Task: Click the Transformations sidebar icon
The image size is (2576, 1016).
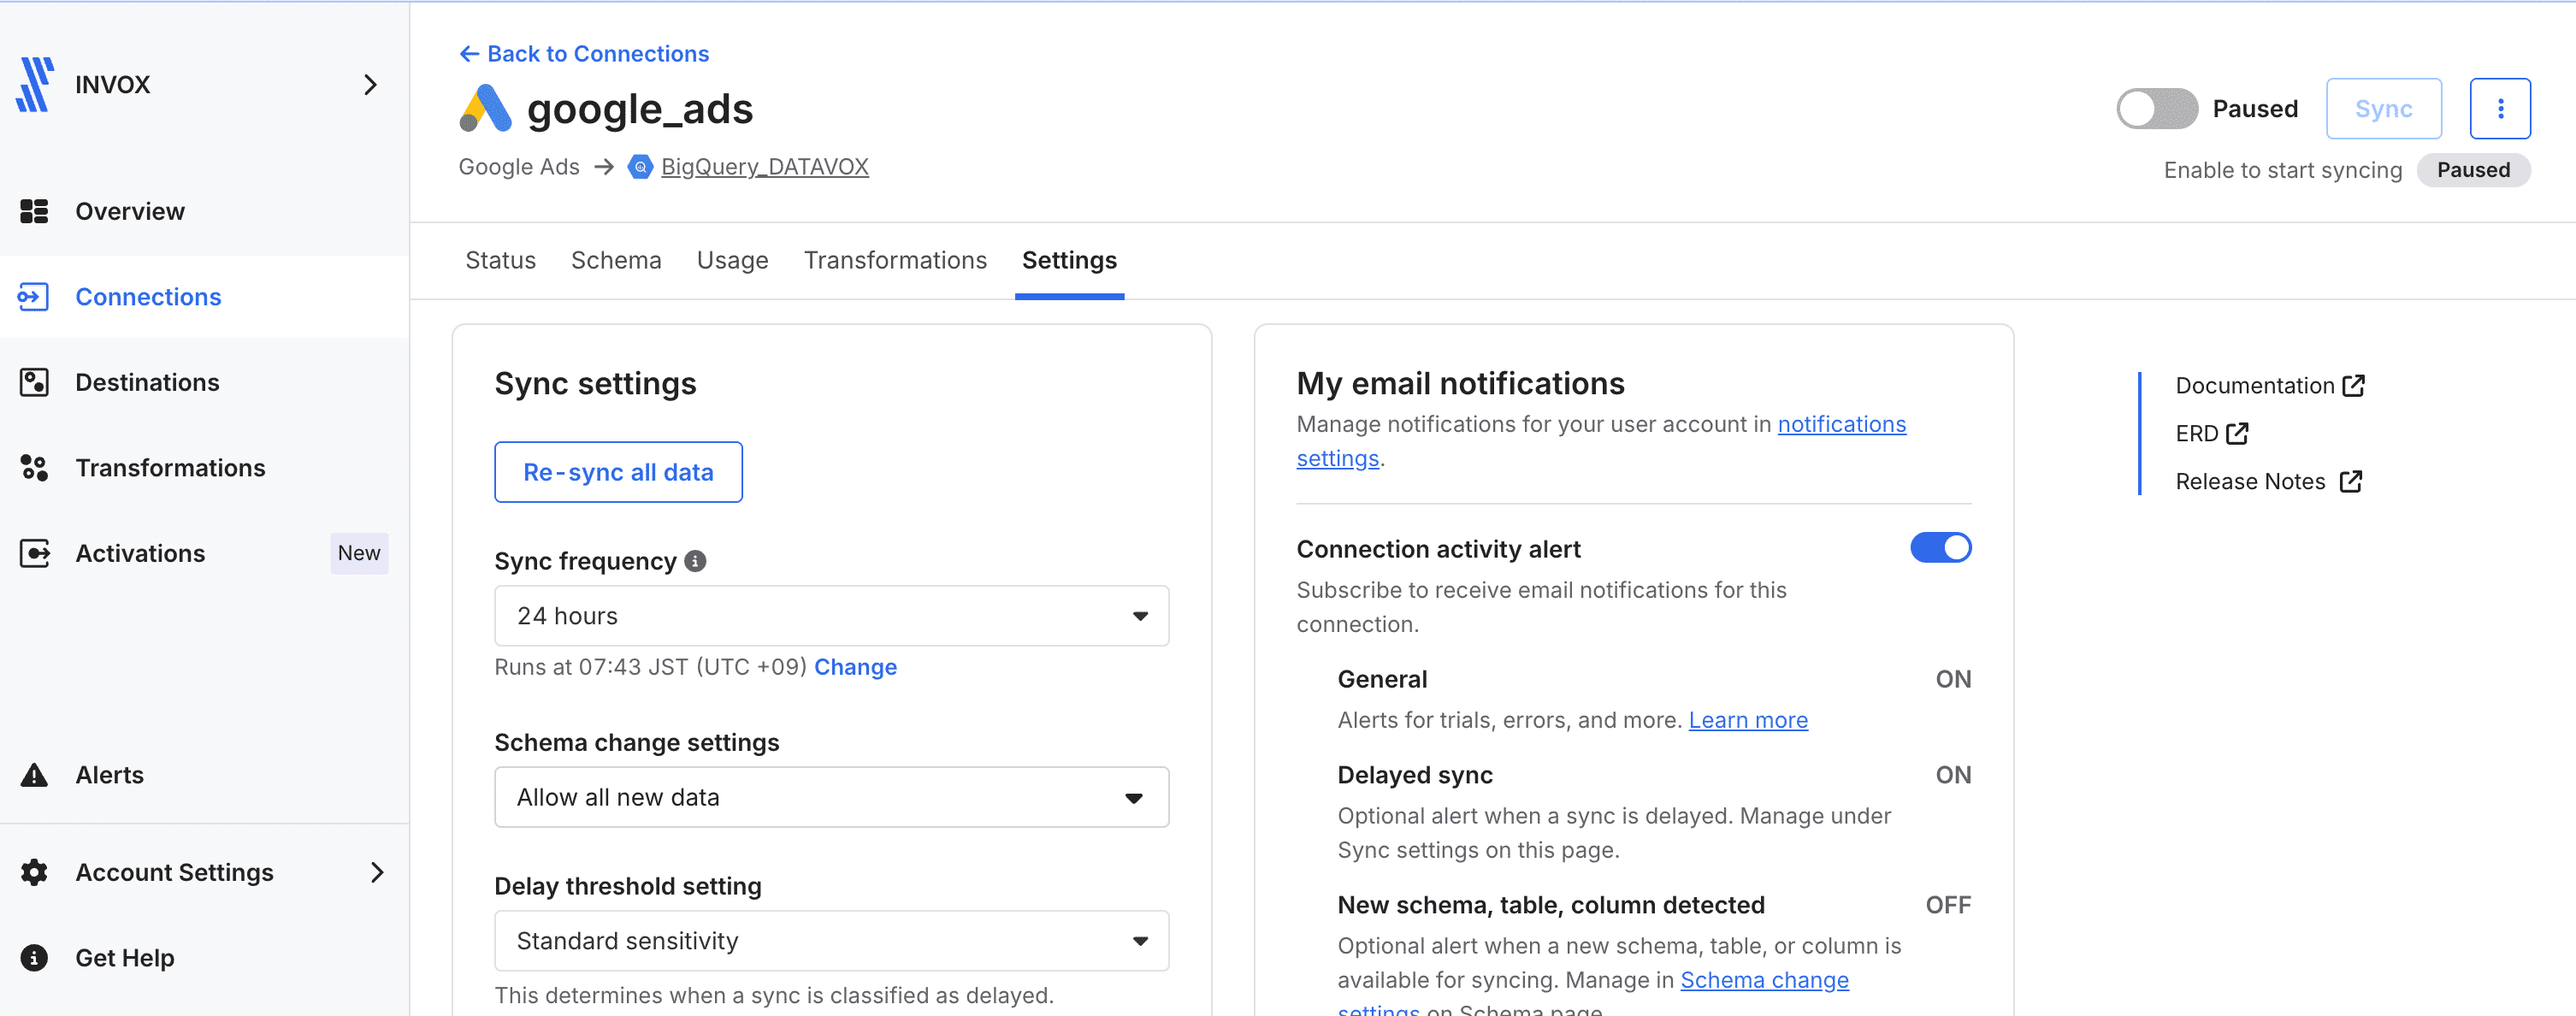Action: pyautogui.click(x=34, y=468)
